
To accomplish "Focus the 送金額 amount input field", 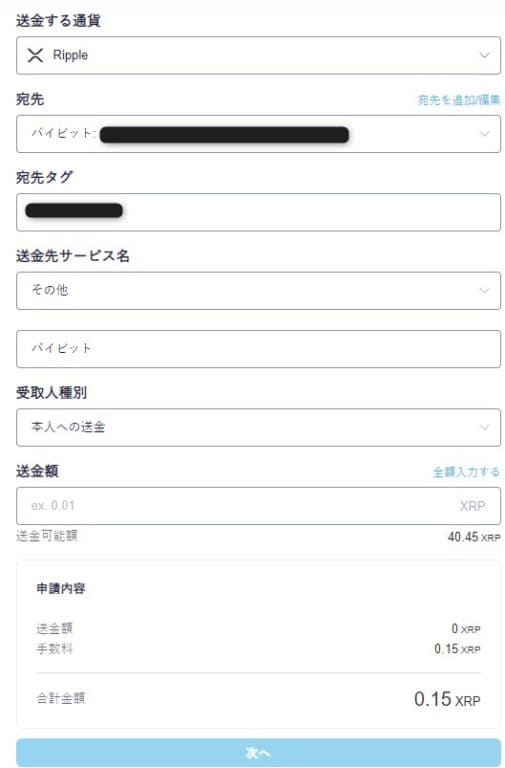I will [x=258, y=506].
